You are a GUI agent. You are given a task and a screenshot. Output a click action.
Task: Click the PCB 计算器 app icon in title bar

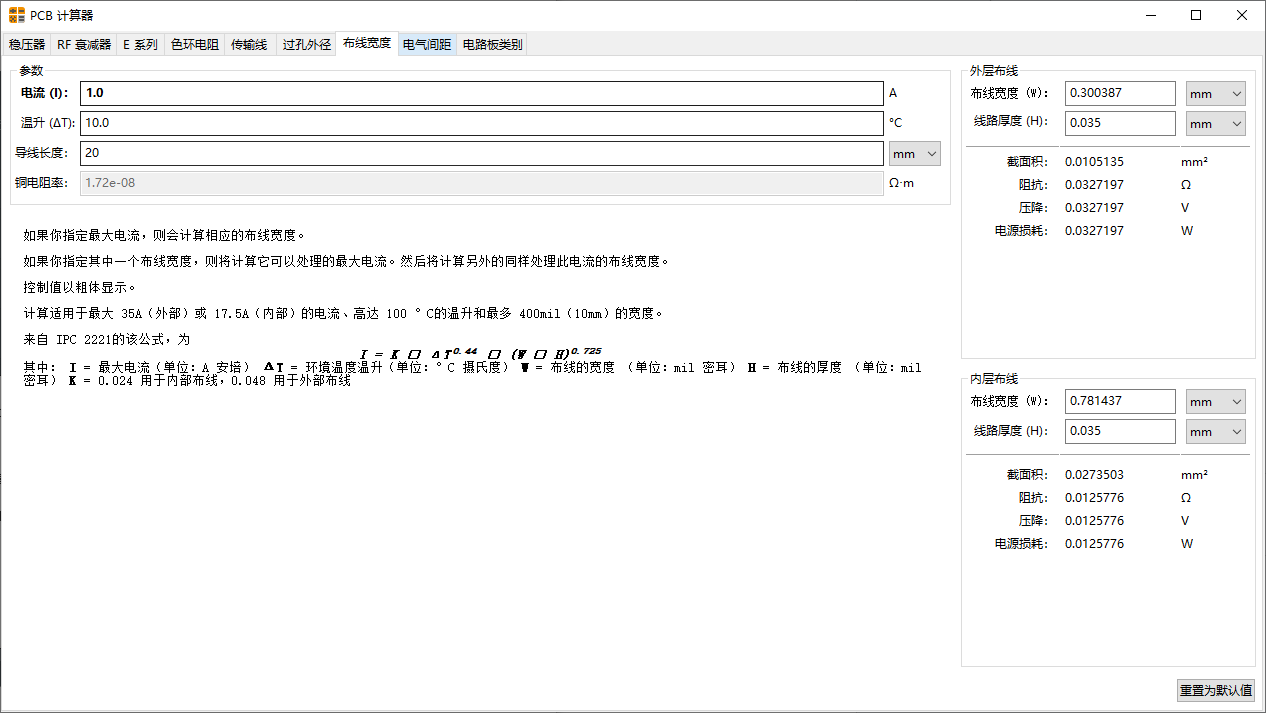point(17,15)
